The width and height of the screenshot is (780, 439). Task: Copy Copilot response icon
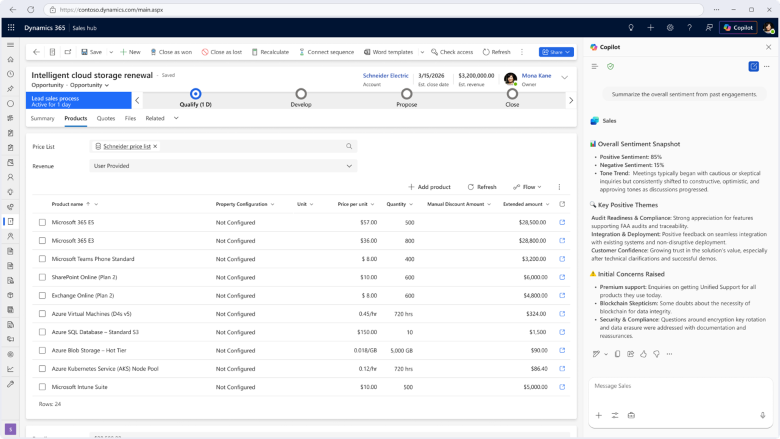coord(617,354)
